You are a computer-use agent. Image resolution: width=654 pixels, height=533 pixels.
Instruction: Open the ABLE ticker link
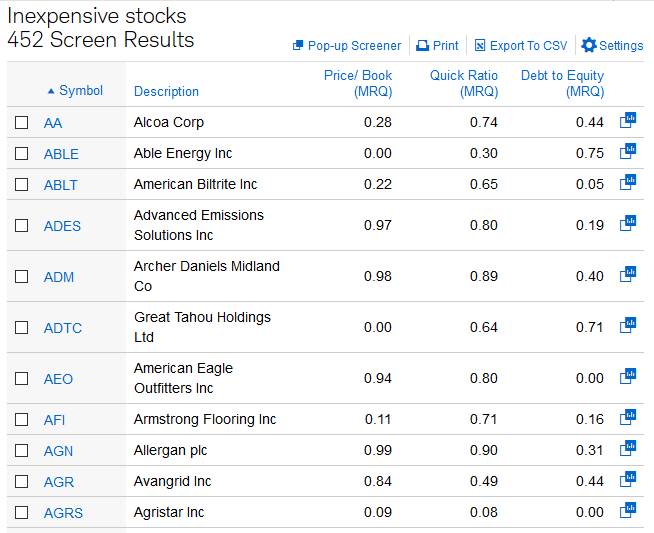[61, 154]
